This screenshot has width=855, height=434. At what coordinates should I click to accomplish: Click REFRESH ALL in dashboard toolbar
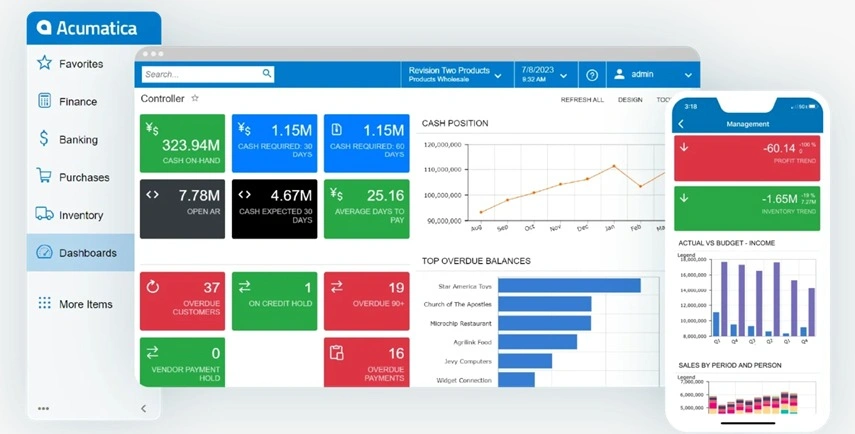pyautogui.click(x=582, y=100)
